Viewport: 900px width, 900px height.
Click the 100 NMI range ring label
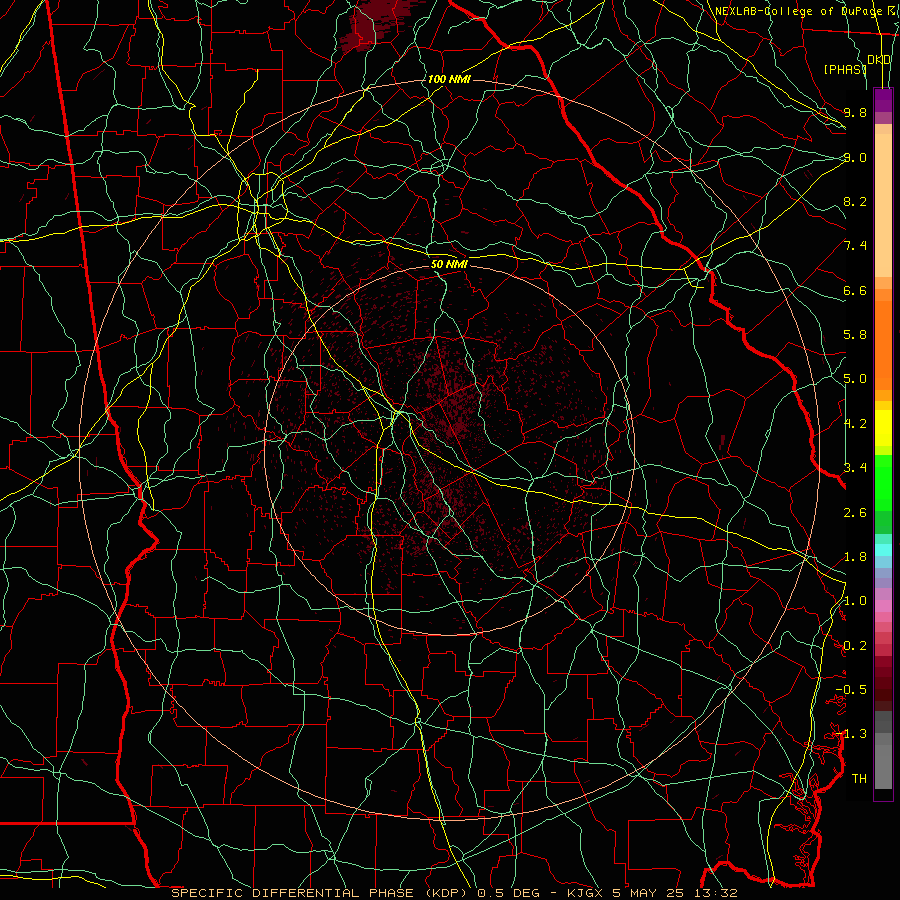(x=449, y=79)
